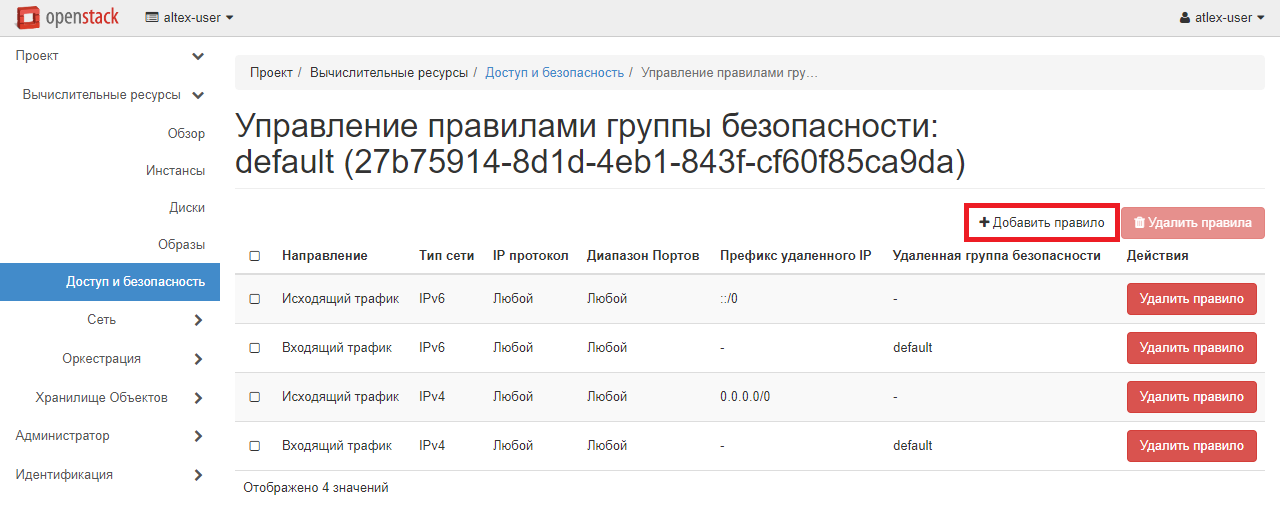
Task: Collapse the Вычислительные ресурсы section
Action: [x=198, y=95]
